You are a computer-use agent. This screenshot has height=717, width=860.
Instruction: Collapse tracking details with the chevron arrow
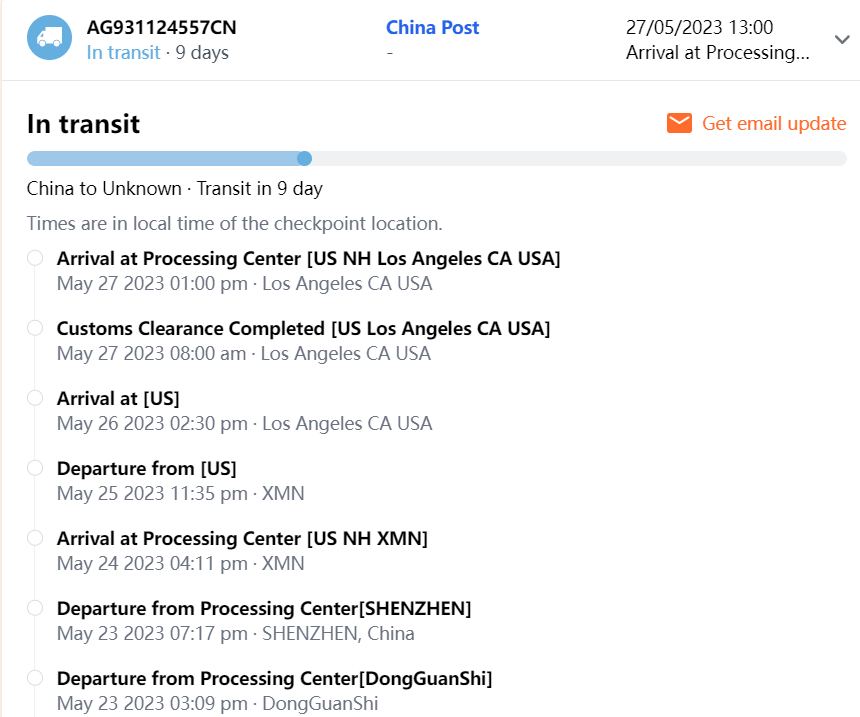coord(841,39)
